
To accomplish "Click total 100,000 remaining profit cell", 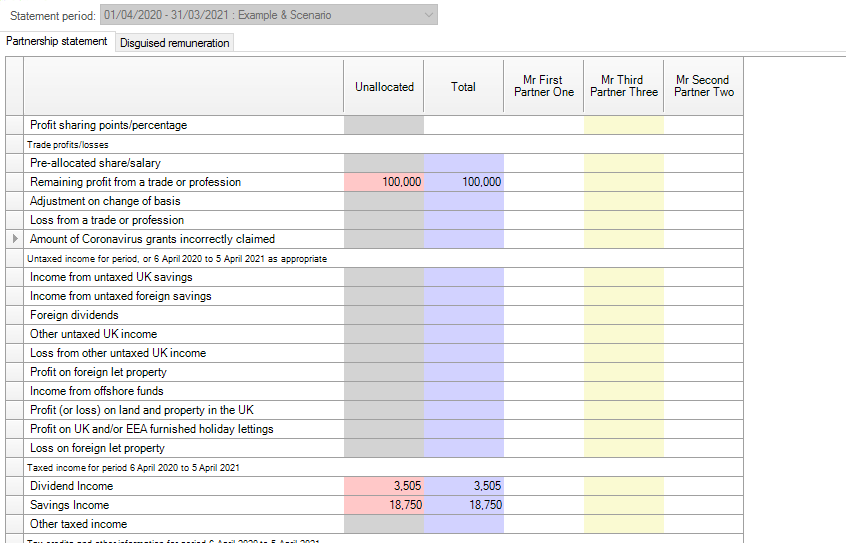I will pyautogui.click(x=464, y=182).
